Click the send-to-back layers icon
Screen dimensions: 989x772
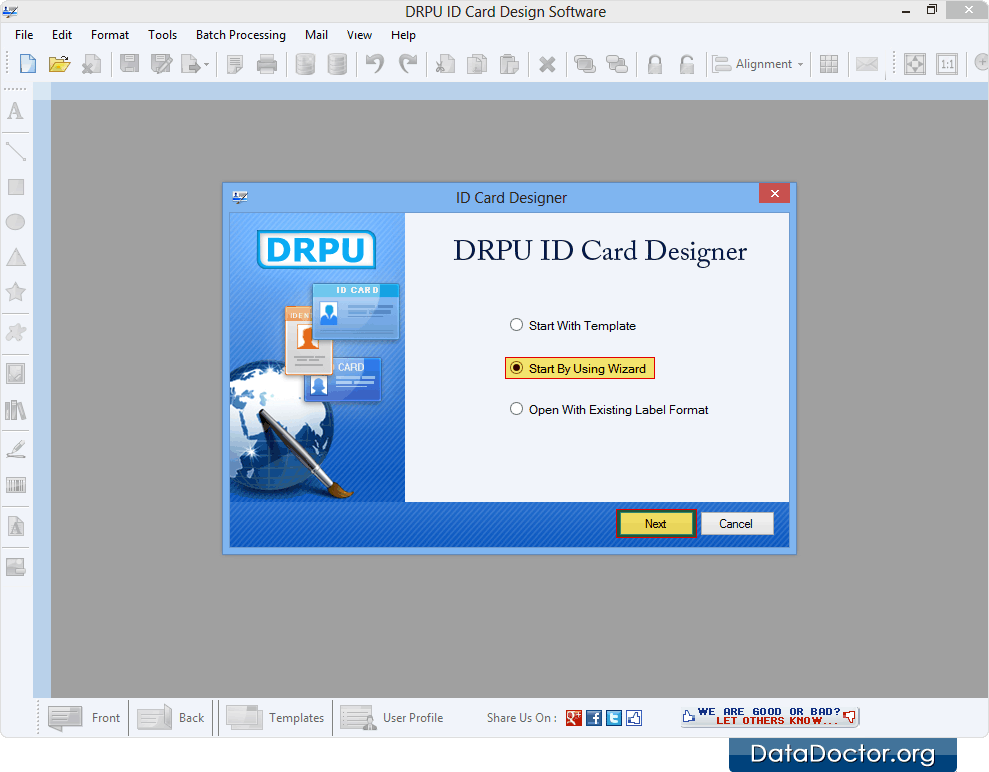click(616, 64)
